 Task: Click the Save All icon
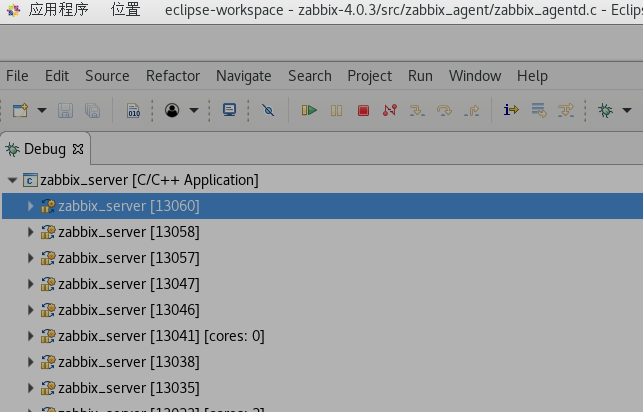click(92, 110)
